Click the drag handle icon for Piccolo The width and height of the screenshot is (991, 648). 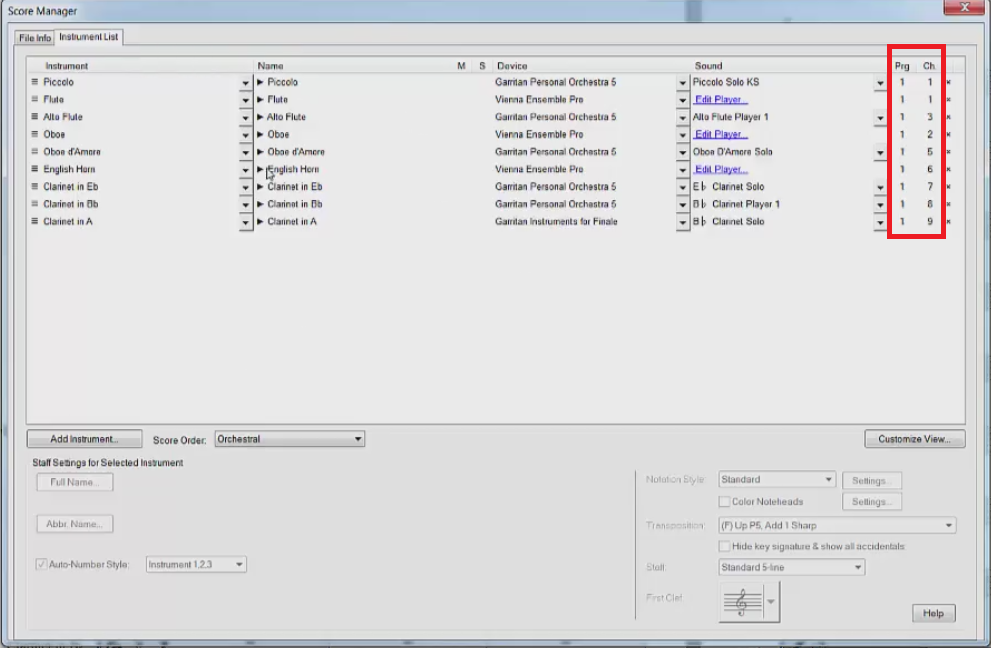click(35, 82)
